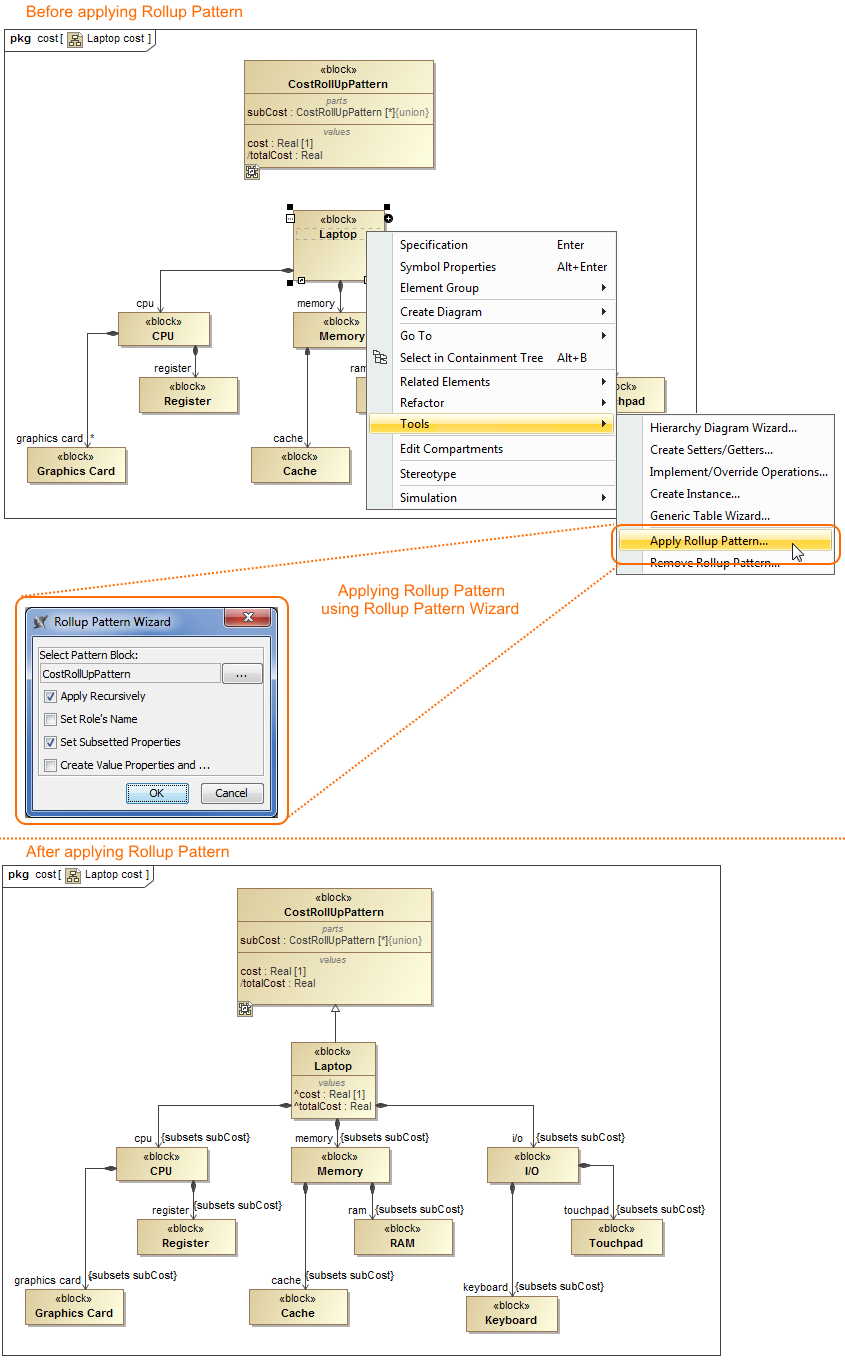Close the Rollup Pattern Wizard dialog
The height and width of the screenshot is (1360, 845).
coord(246,620)
